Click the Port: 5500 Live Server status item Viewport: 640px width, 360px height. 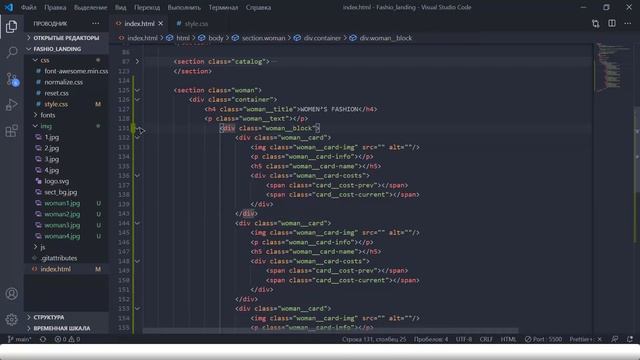[x=543, y=339]
